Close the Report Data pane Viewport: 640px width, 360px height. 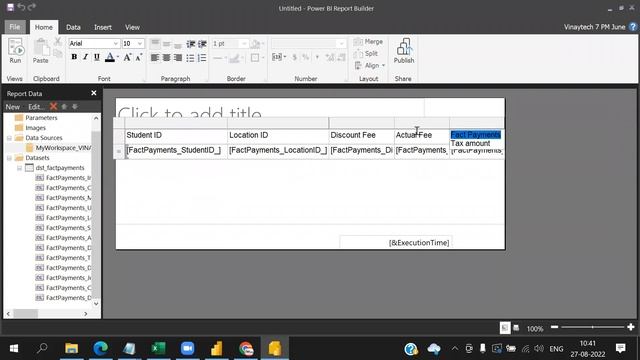coord(94,93)
